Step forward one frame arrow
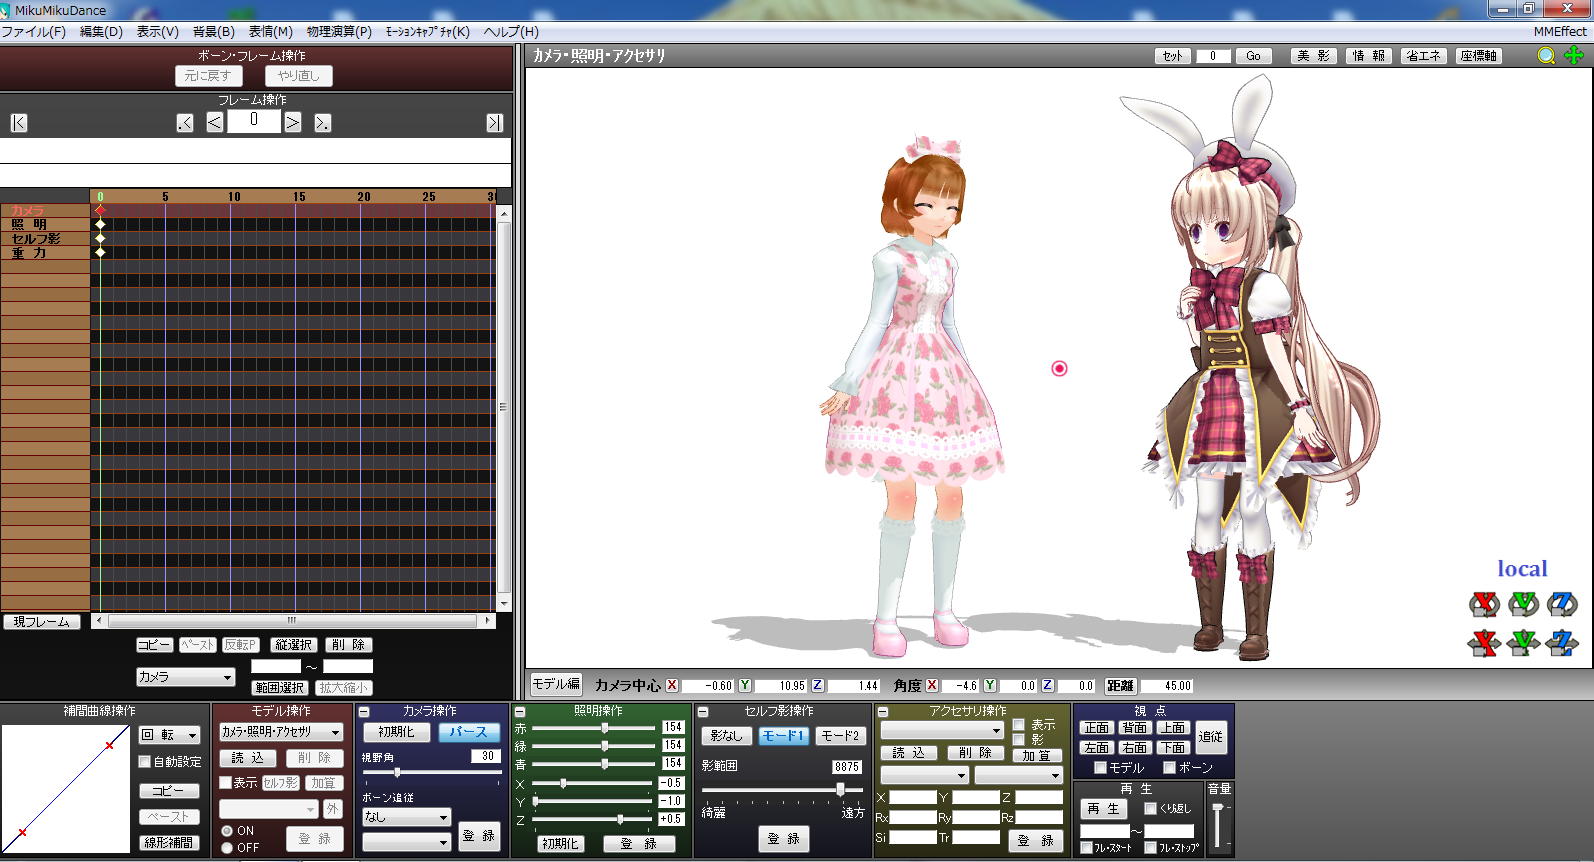The height and width of the screenshot is (862, 1594). (x=292, y=123)
